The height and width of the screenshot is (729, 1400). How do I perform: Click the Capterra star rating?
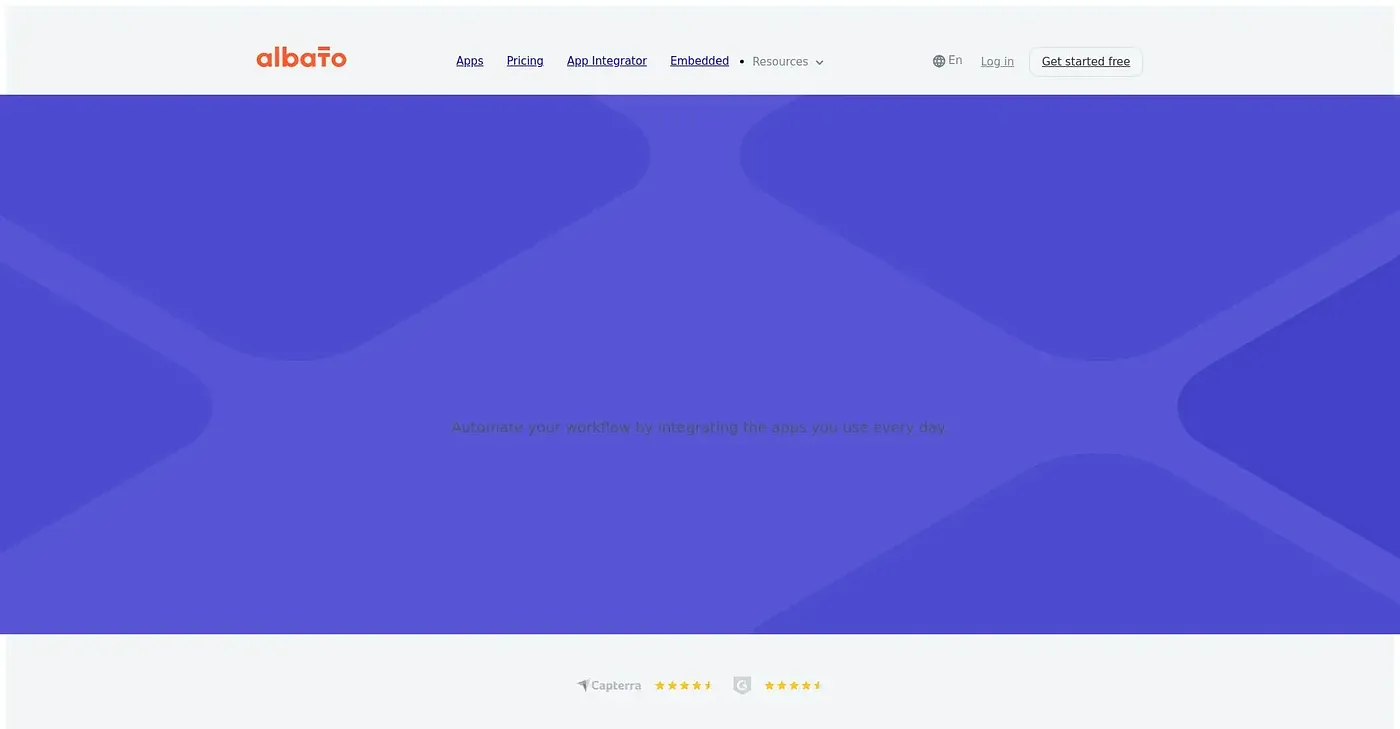click(x=684, y=686)
